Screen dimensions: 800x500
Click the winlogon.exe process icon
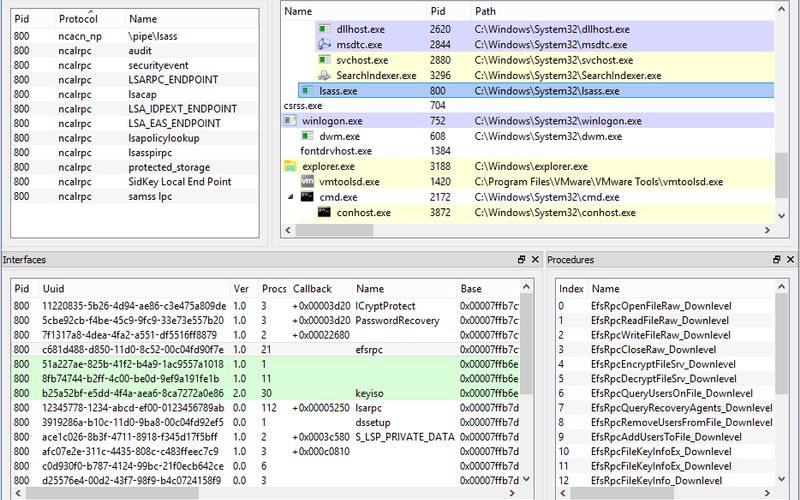point(290,121)
